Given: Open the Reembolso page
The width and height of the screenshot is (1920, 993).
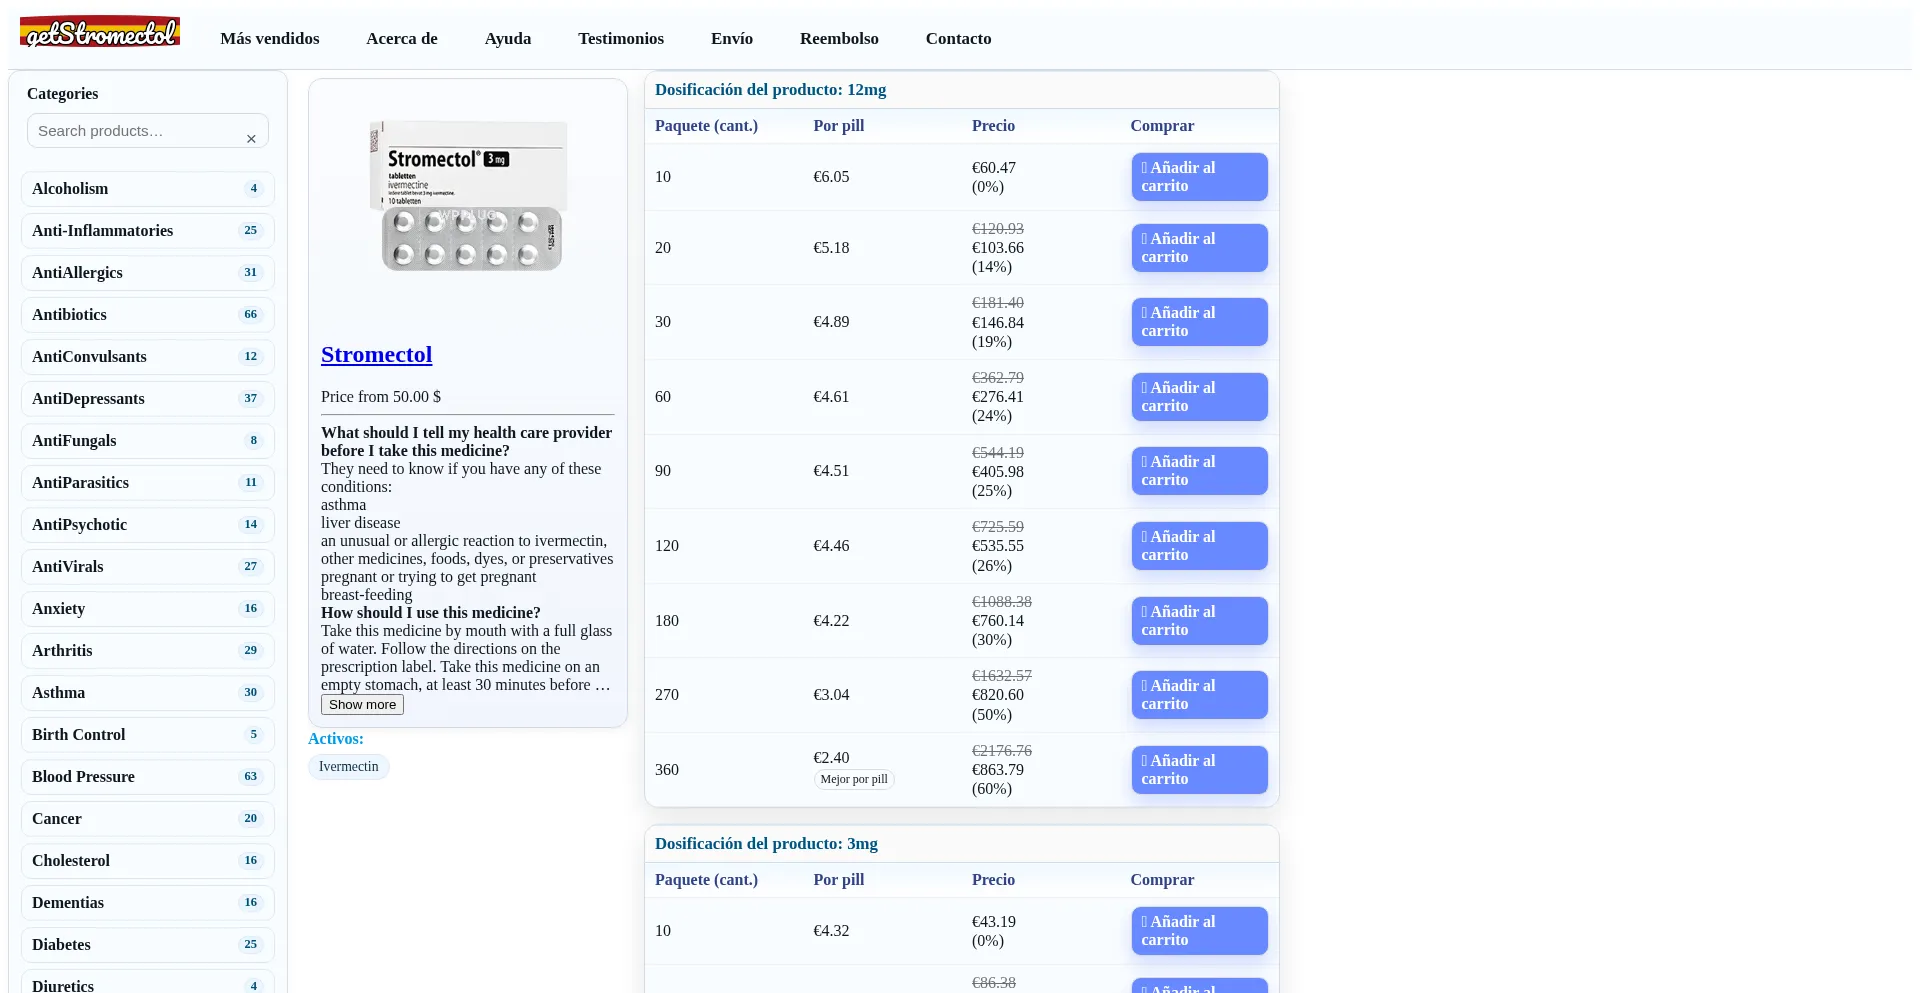Looking at the screenshot, I should pos(838,39).
